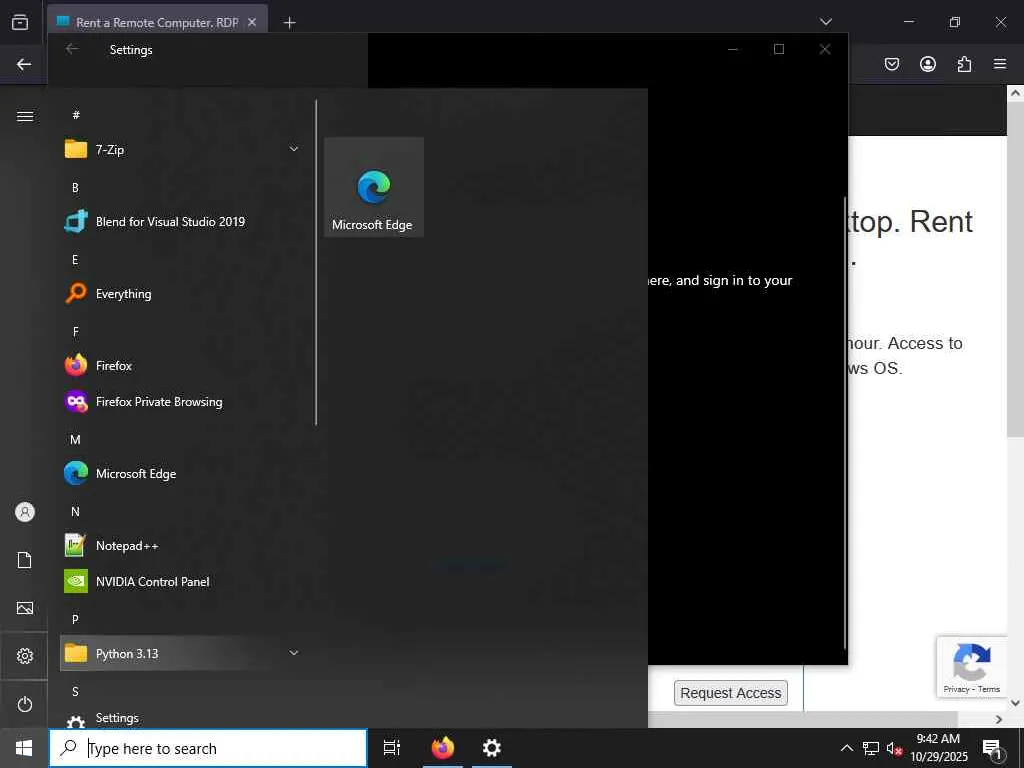The width and height of the screenshot is (1024, 768).
Task: Open the list all tabs dropdown
Action: pos(825,22)
